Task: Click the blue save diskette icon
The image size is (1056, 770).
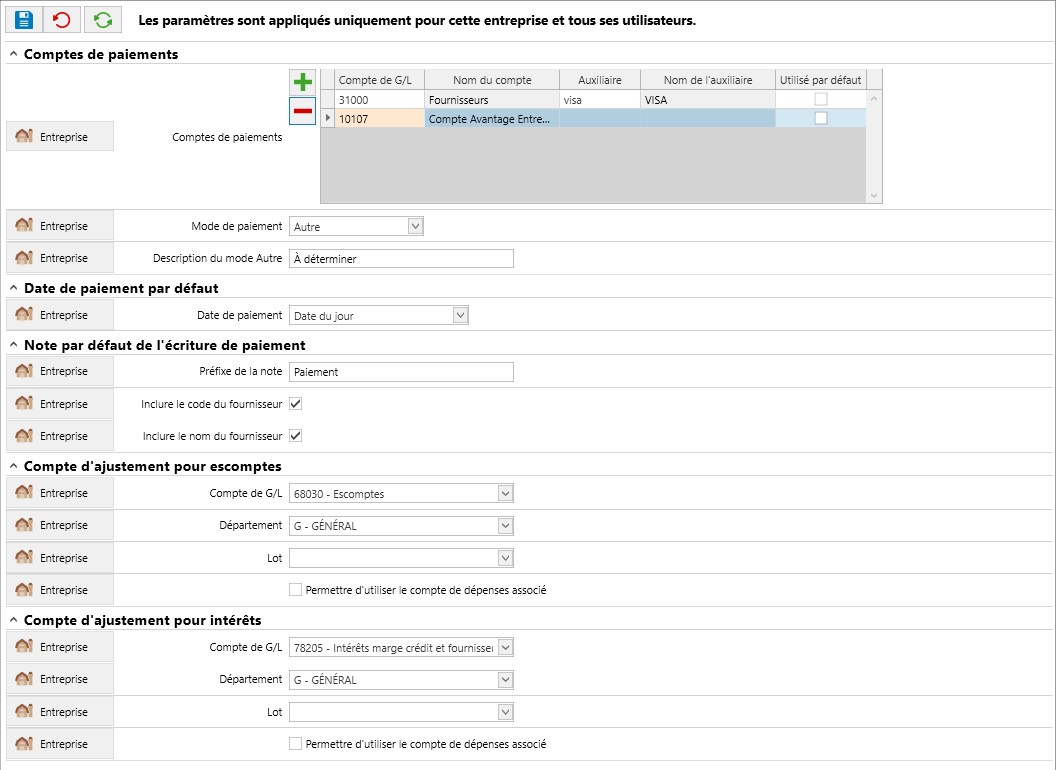Action: (24, 20)
